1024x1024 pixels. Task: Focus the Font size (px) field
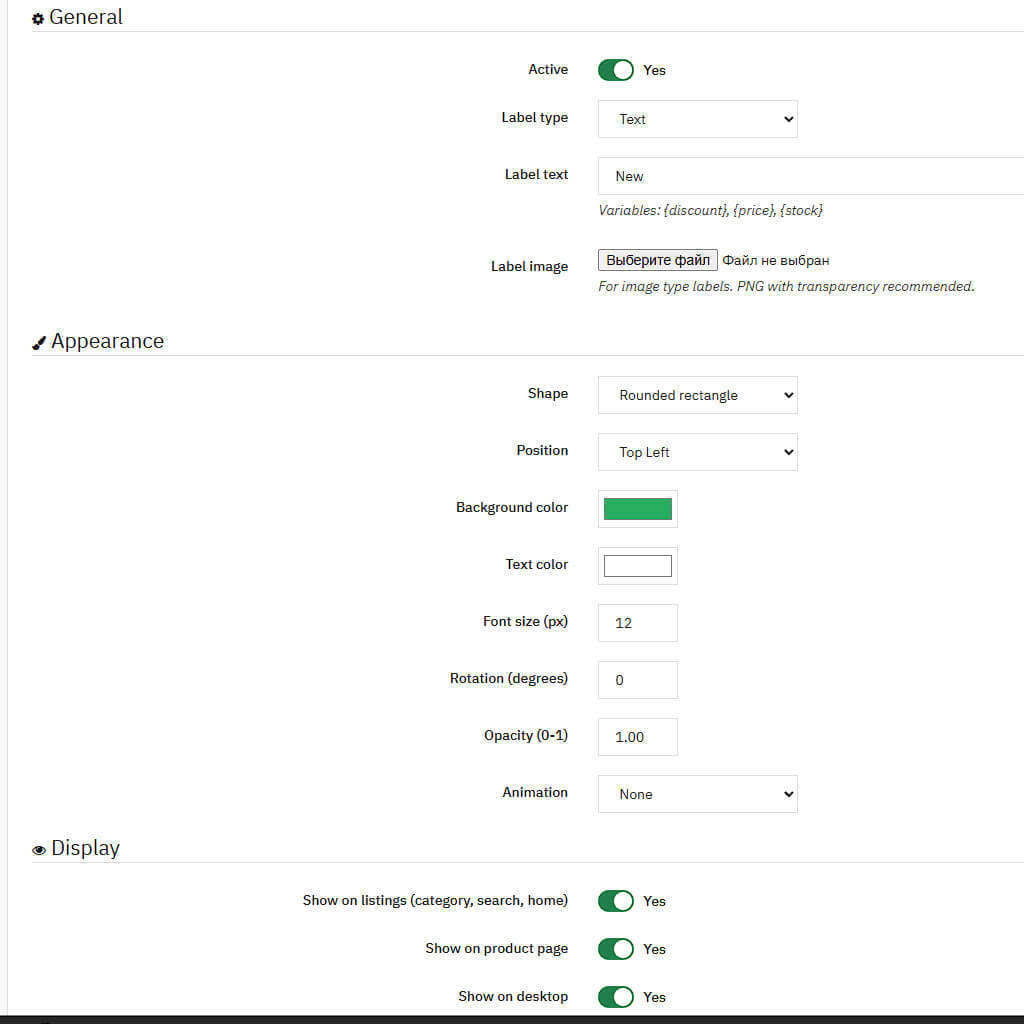point(637,623)
